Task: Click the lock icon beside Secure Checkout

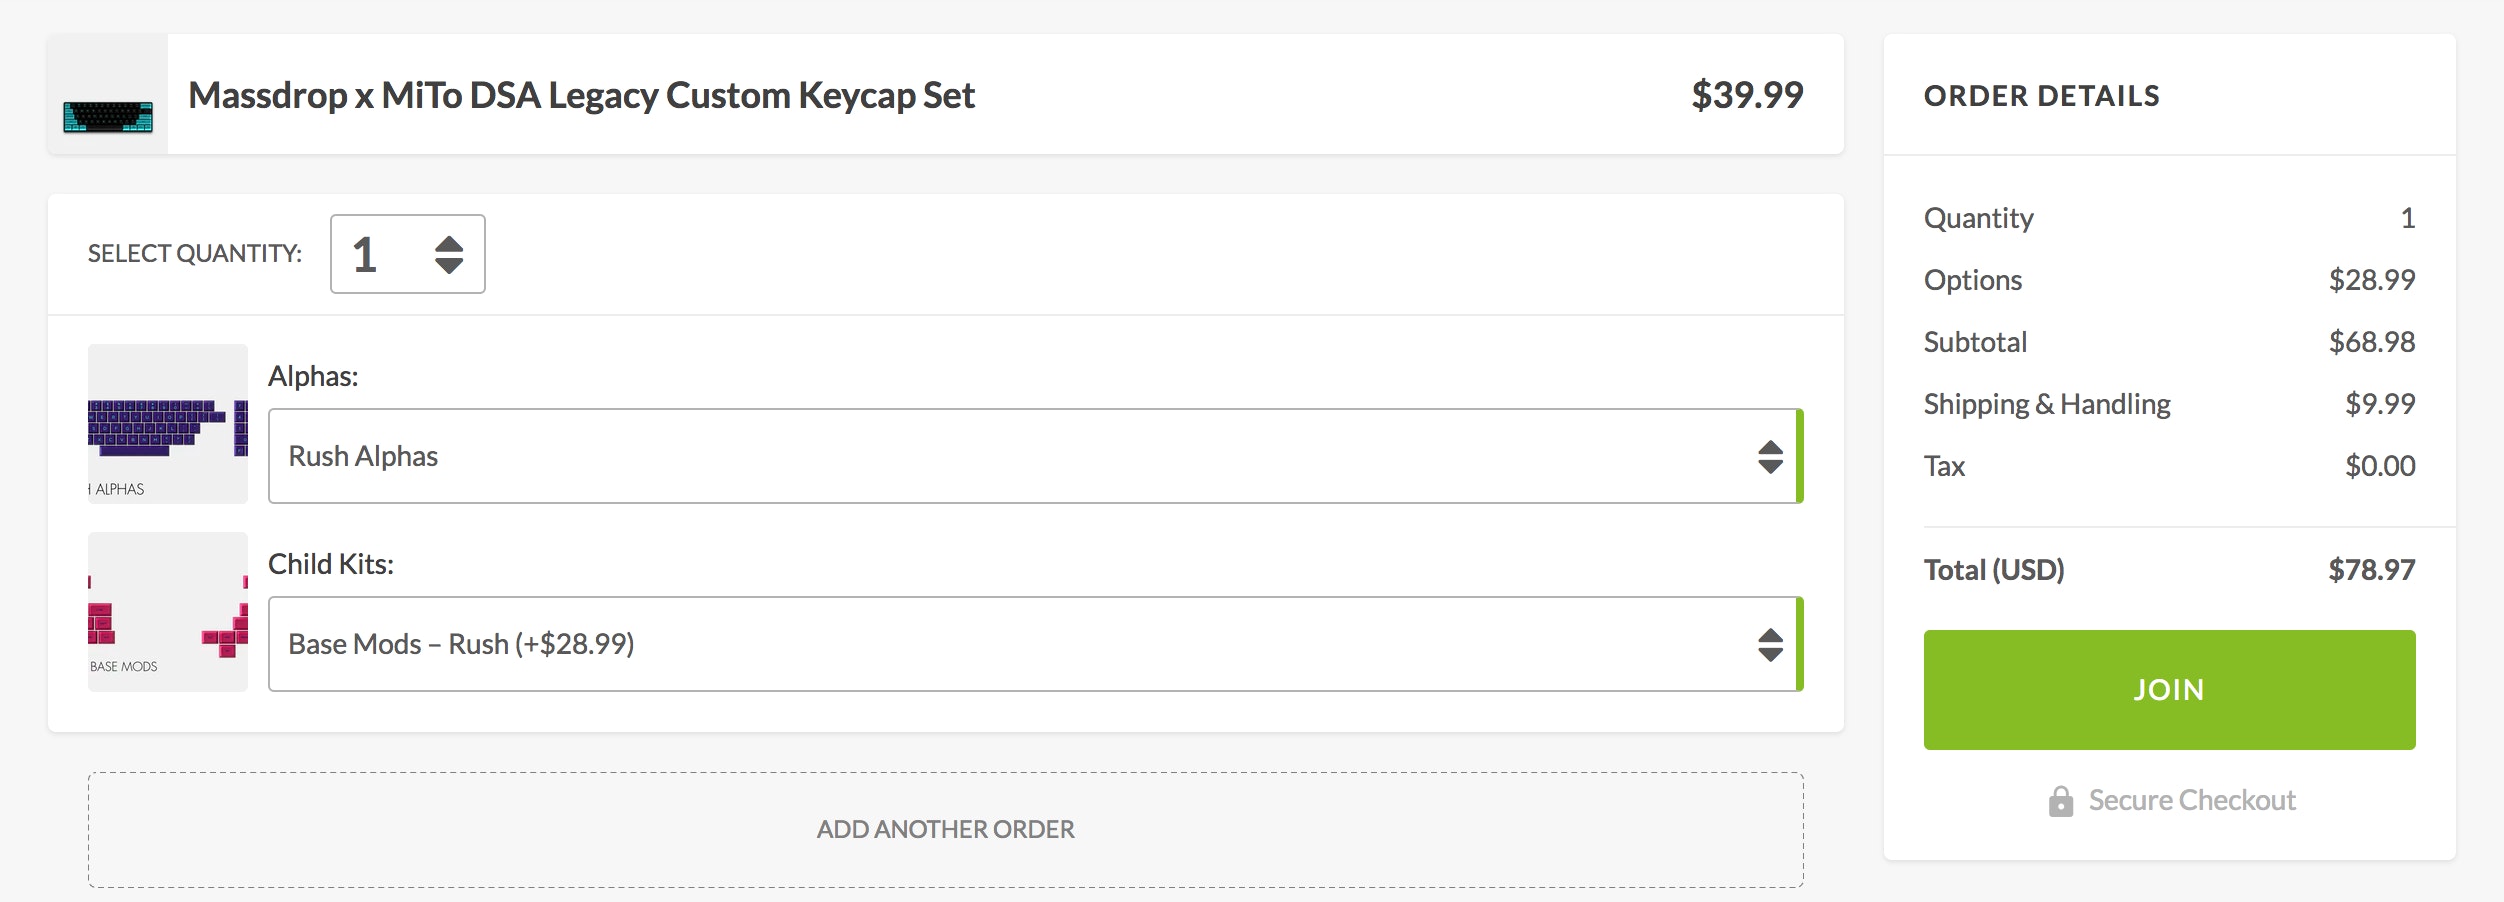Action: tap(2060, 801)
